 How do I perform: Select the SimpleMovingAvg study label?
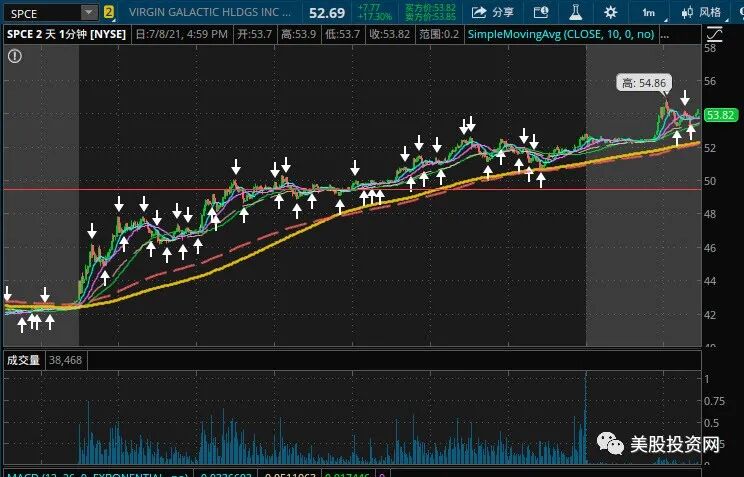(x=561, y=34)
